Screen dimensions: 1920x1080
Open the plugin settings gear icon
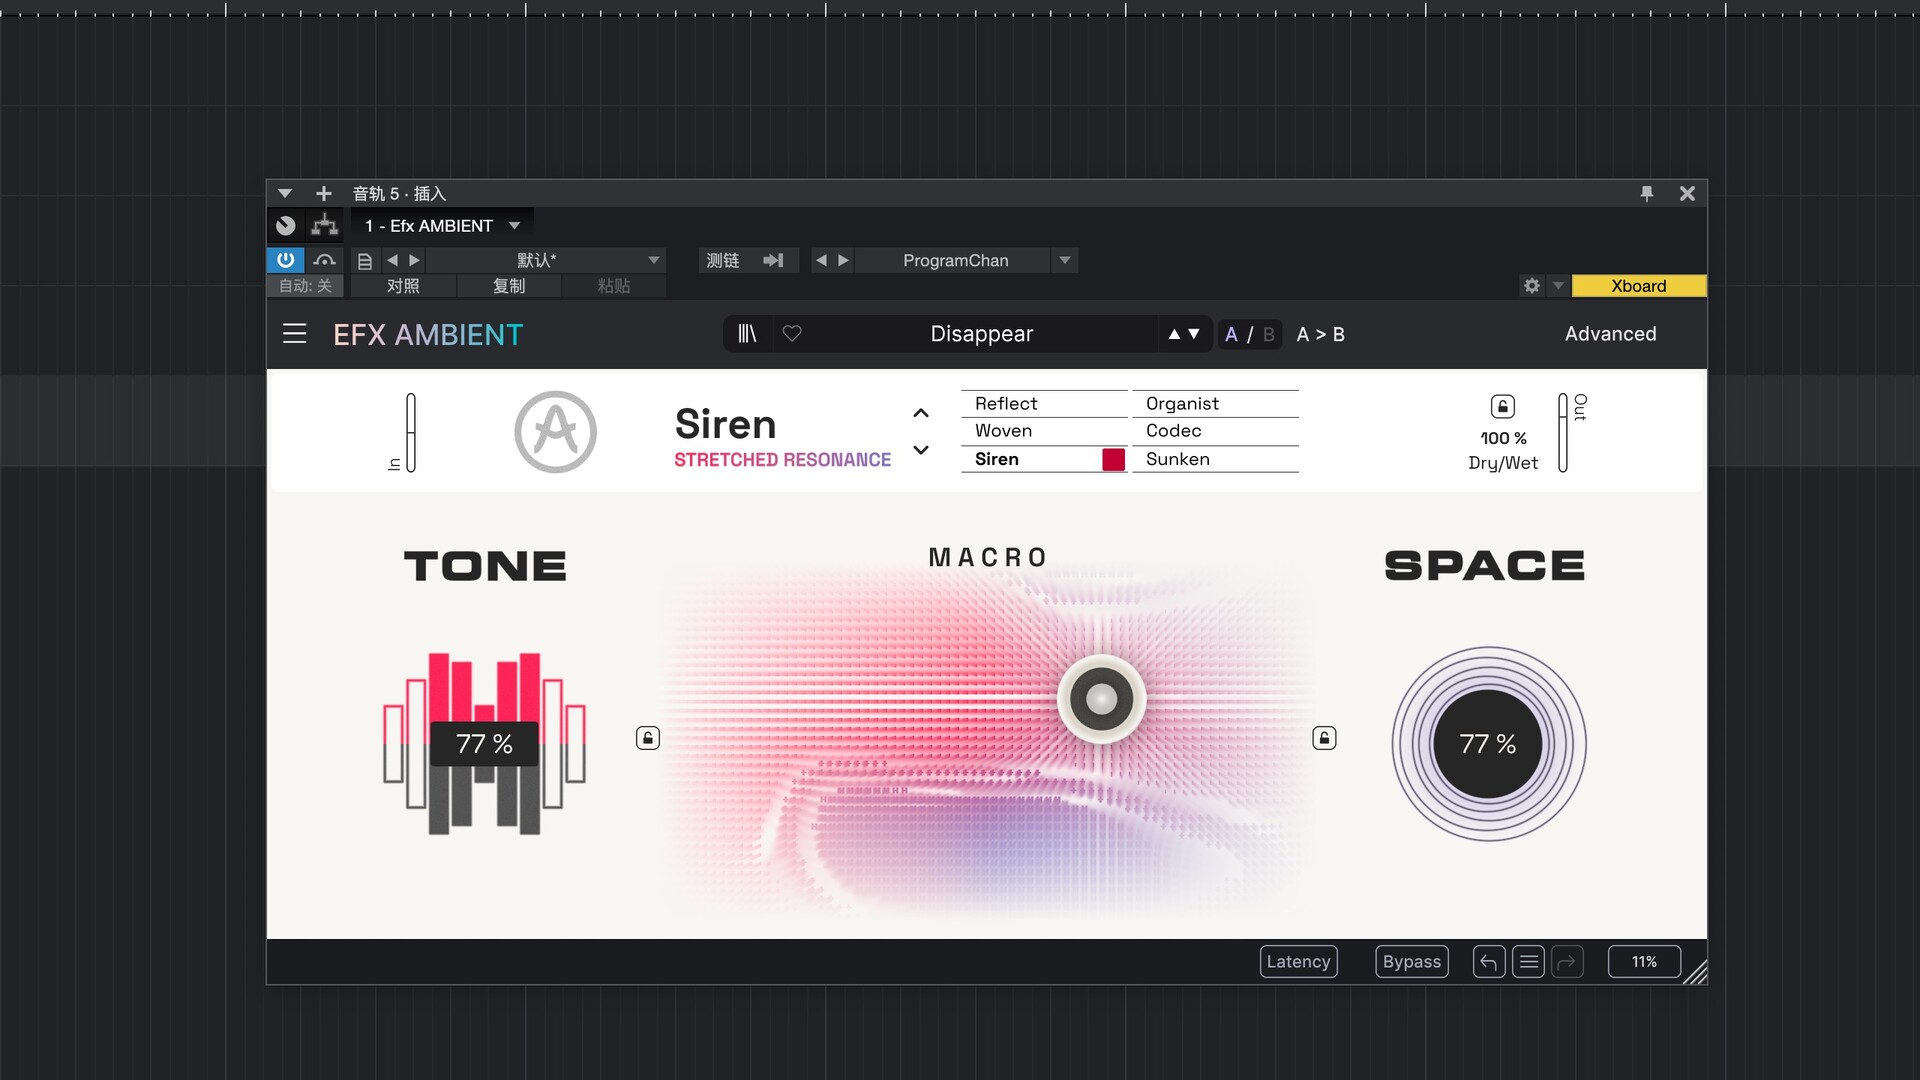(1531, 286)
